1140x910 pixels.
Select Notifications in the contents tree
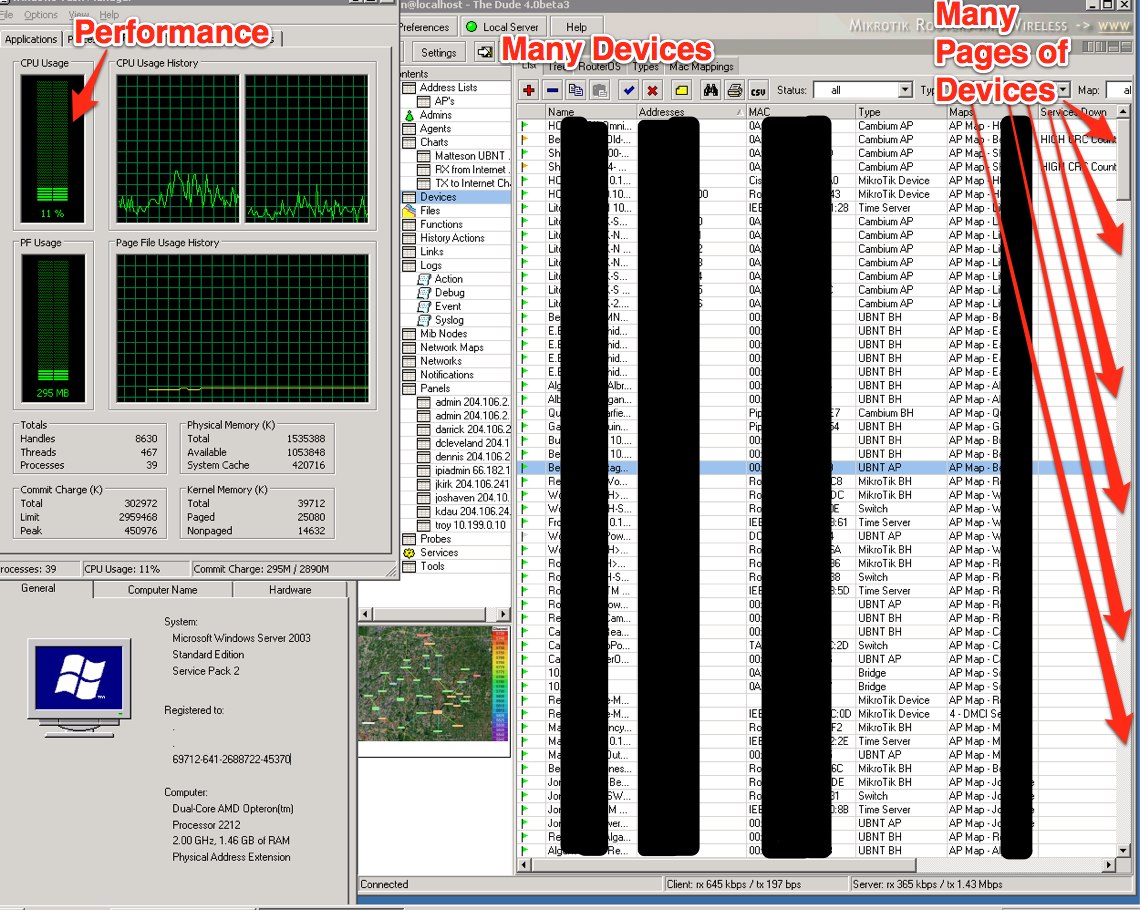coord(446,375)
